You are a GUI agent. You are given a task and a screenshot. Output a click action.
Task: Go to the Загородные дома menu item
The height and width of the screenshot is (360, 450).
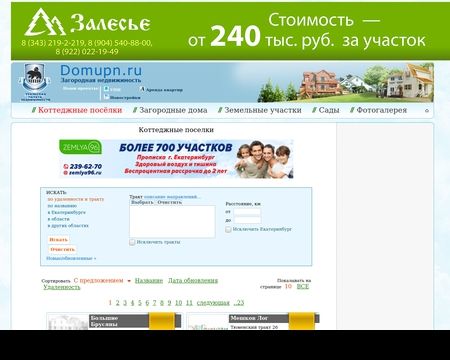click(173, 110)
